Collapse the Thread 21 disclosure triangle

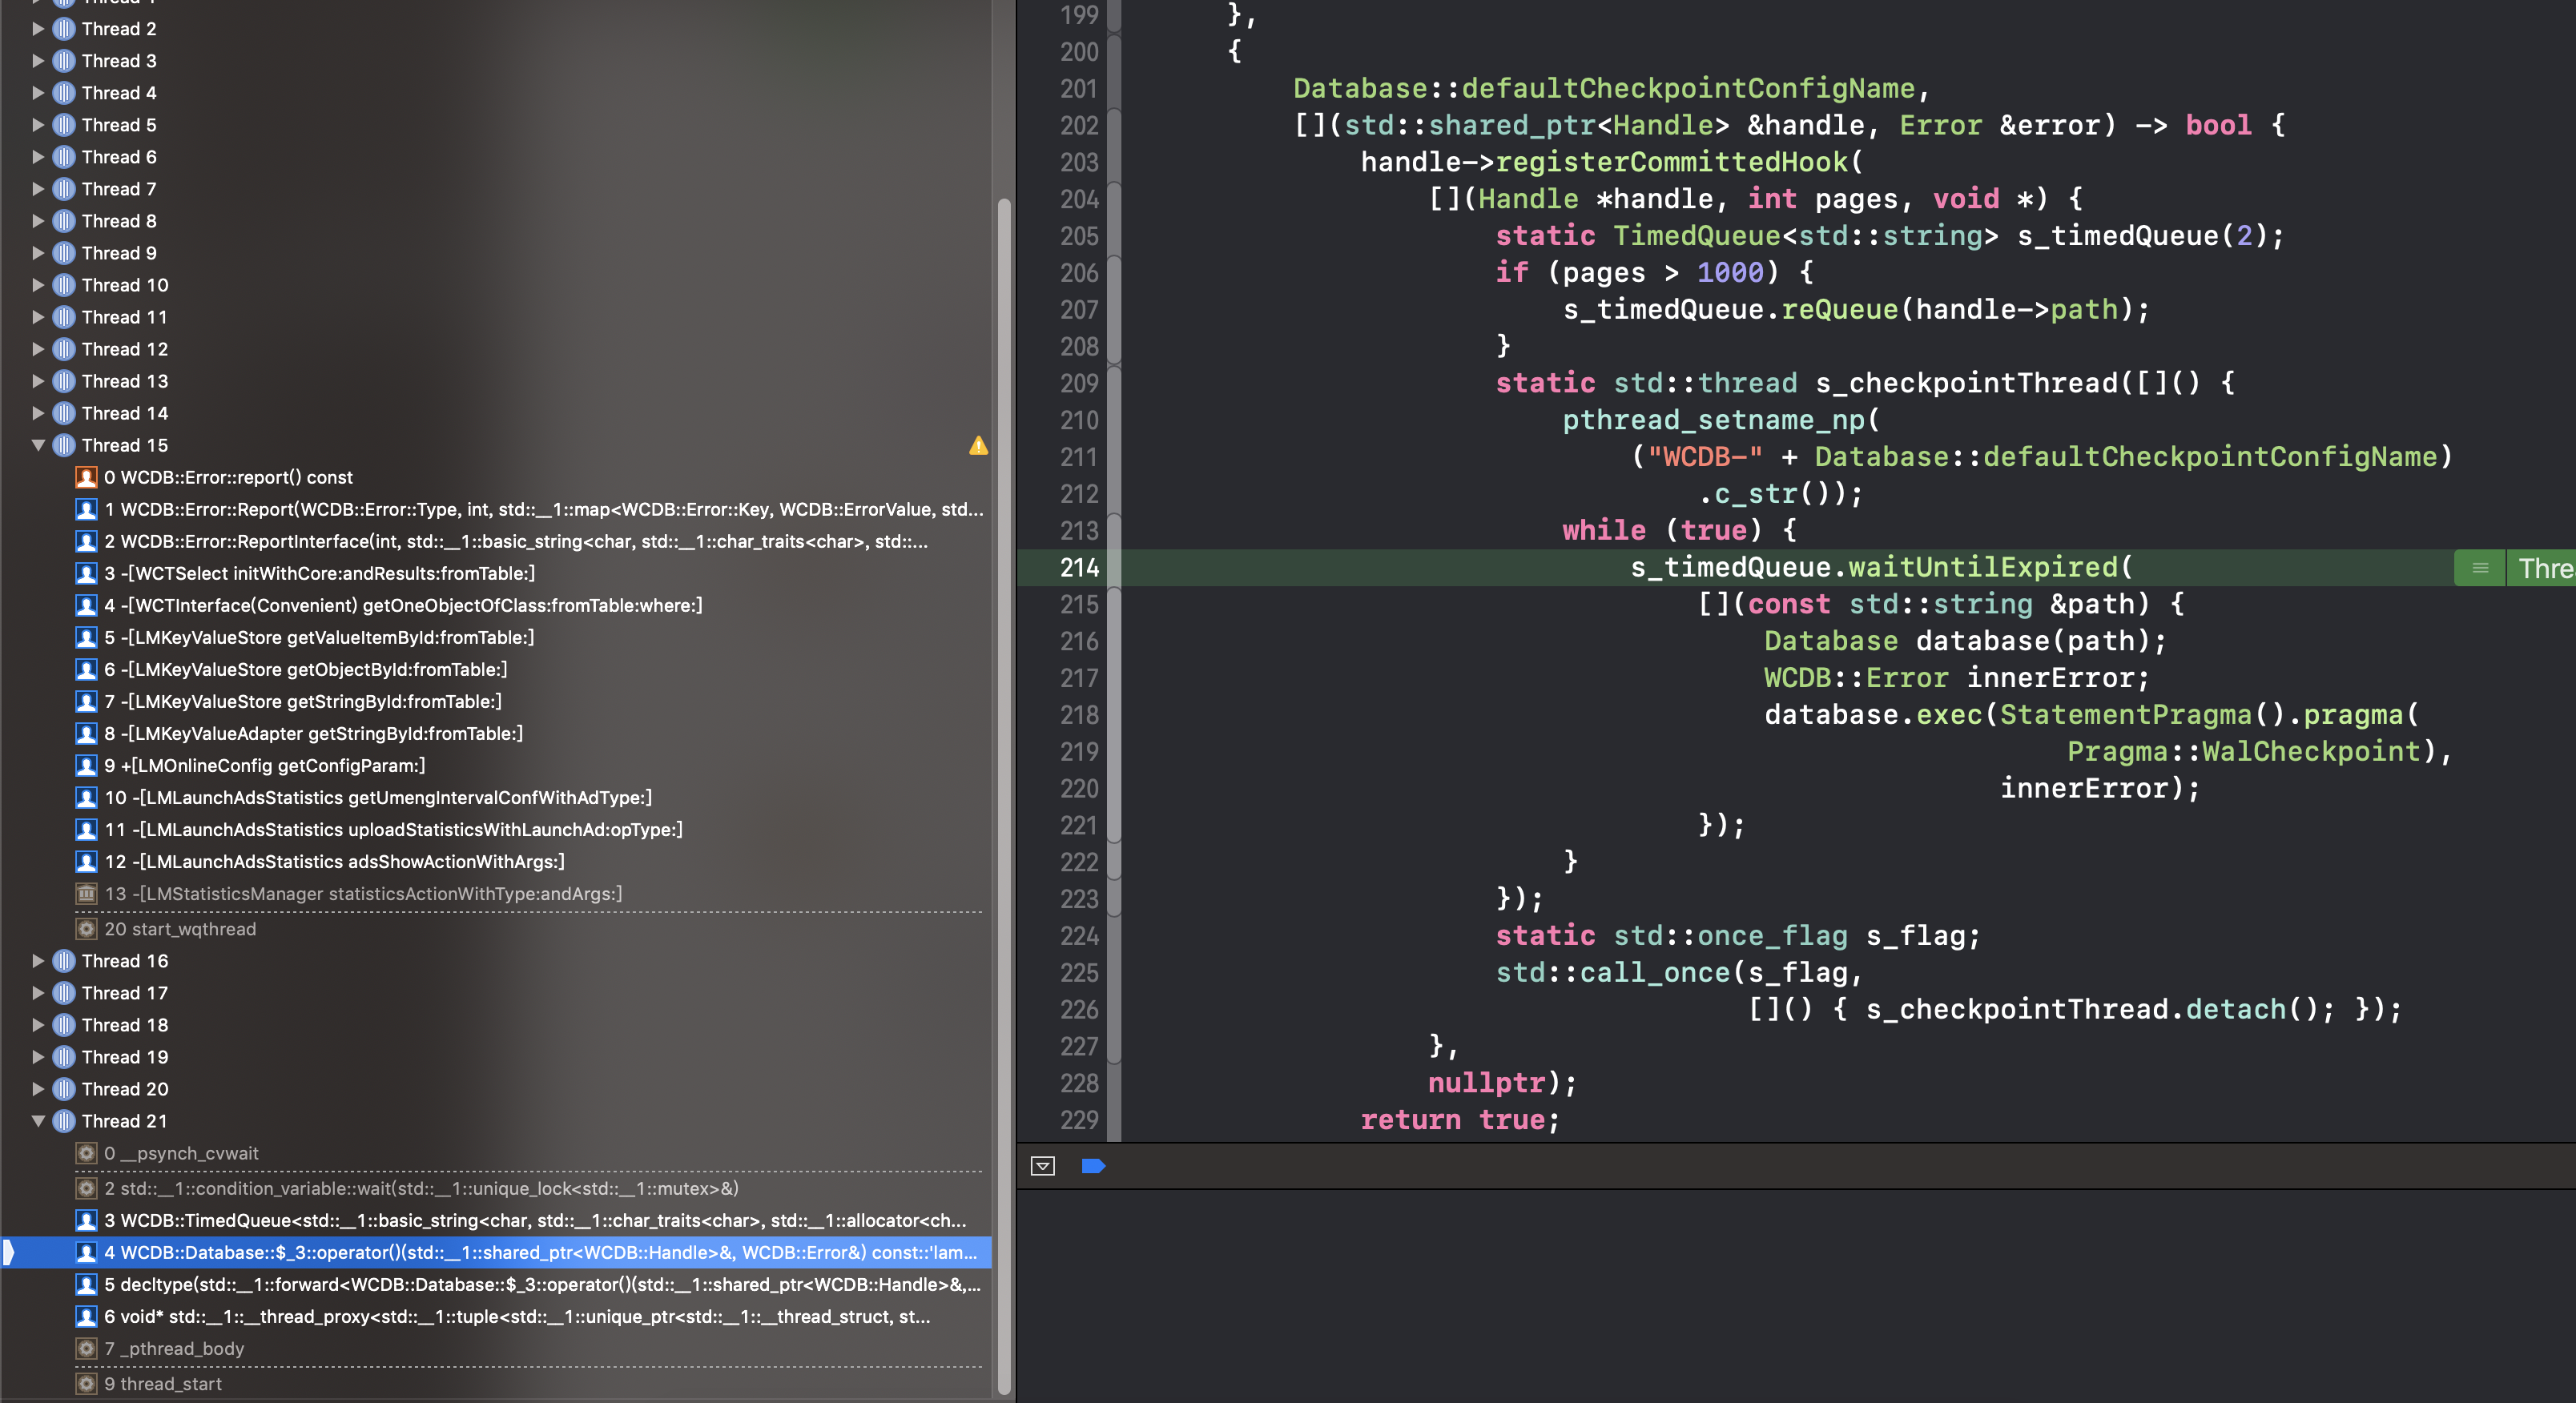coord(38,1121)
